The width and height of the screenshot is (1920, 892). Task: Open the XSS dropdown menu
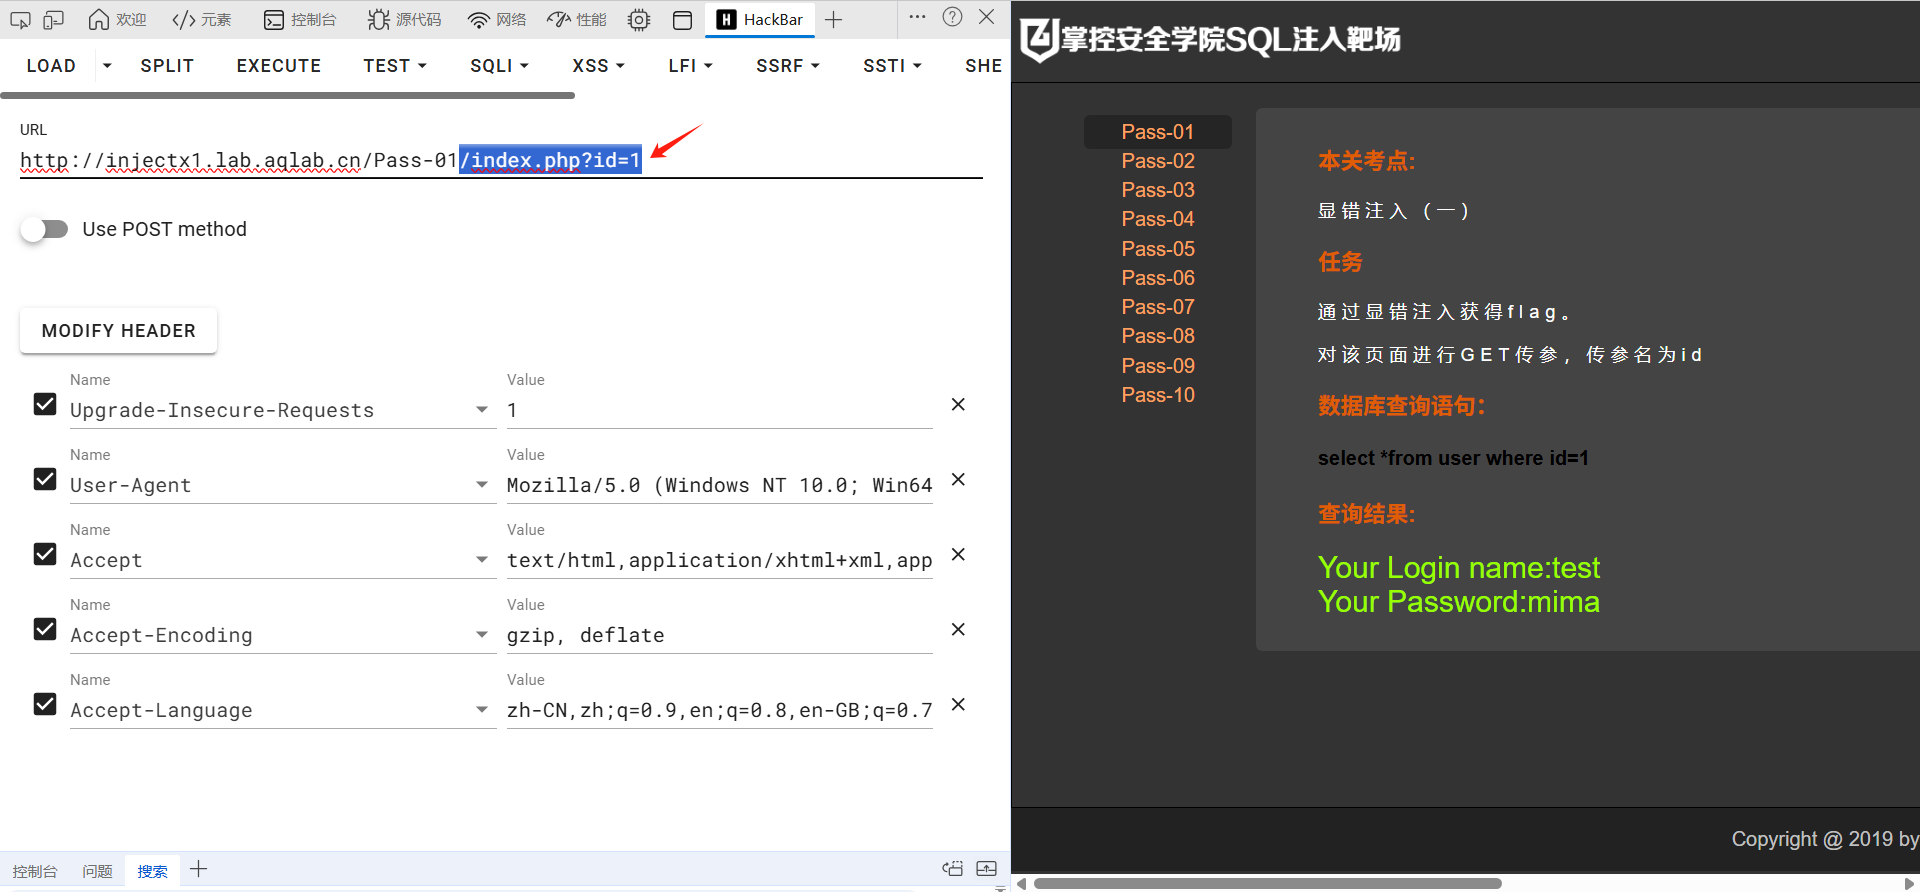pyautogui.click(x=598, y=65)
